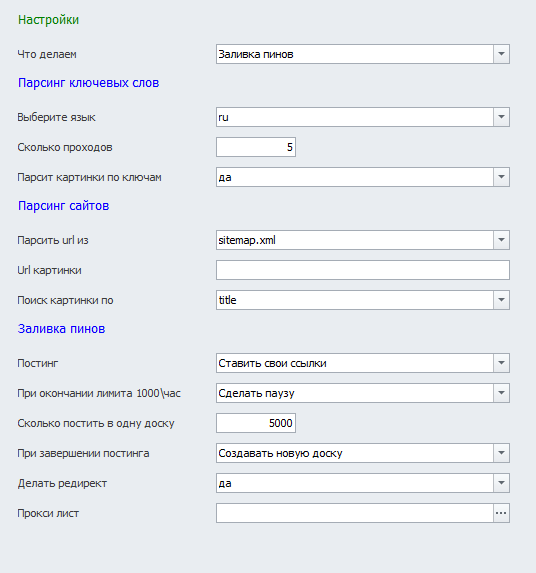Click the 'Ставить свои ссылки' combo box text

(x=272, y=363)
